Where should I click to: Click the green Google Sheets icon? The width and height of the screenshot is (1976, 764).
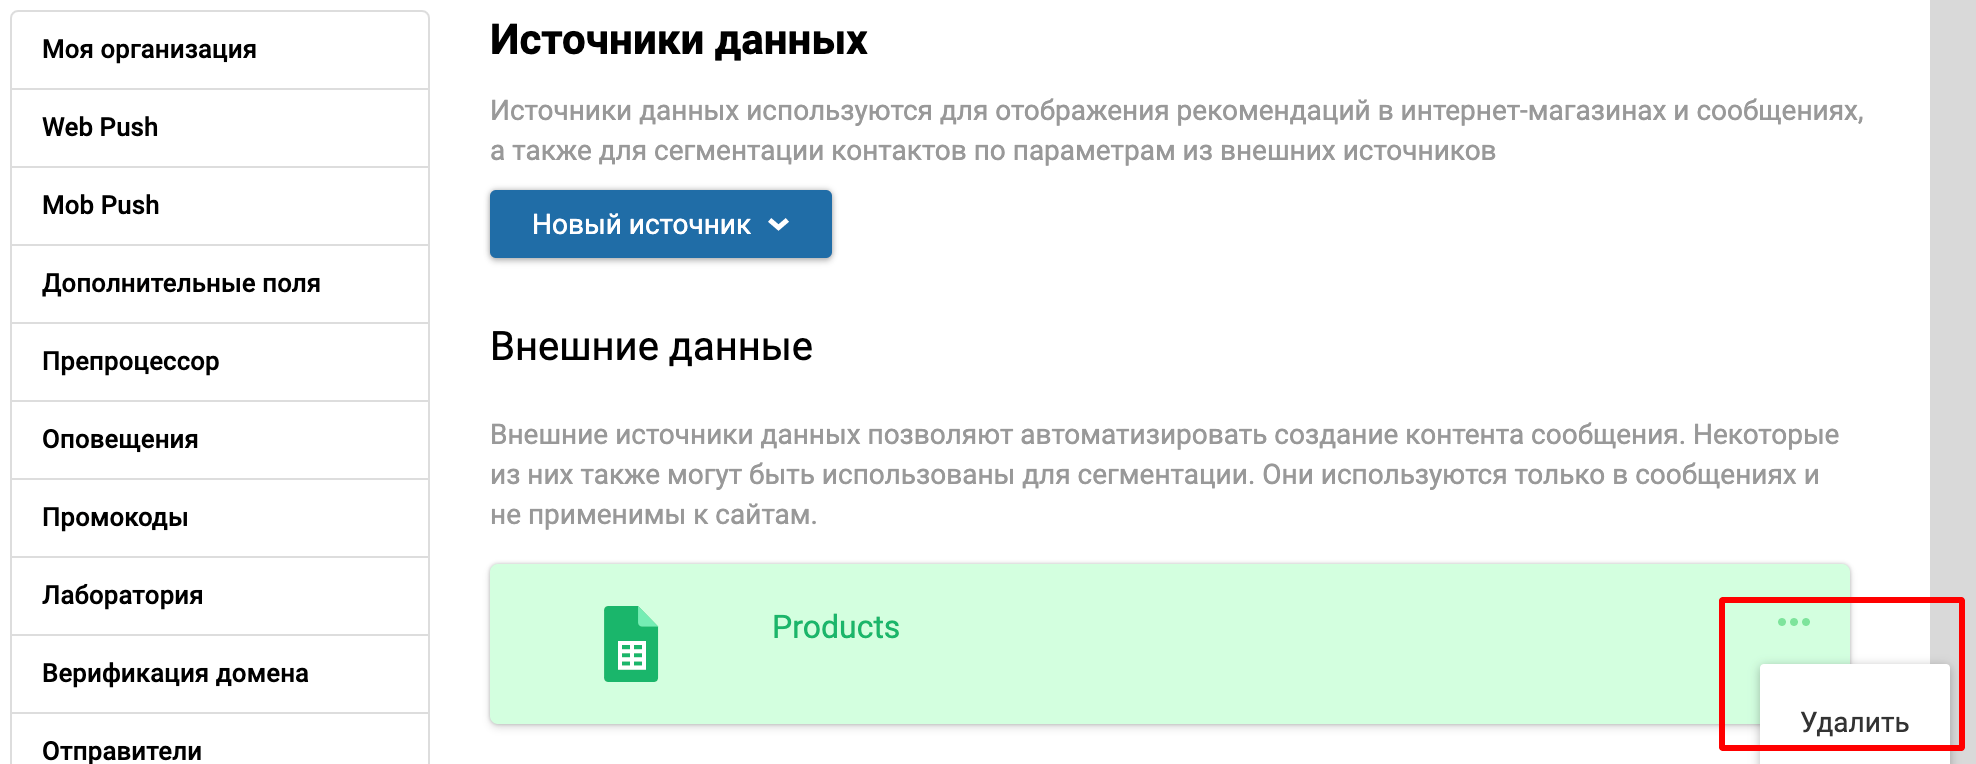tap(631, 645)
